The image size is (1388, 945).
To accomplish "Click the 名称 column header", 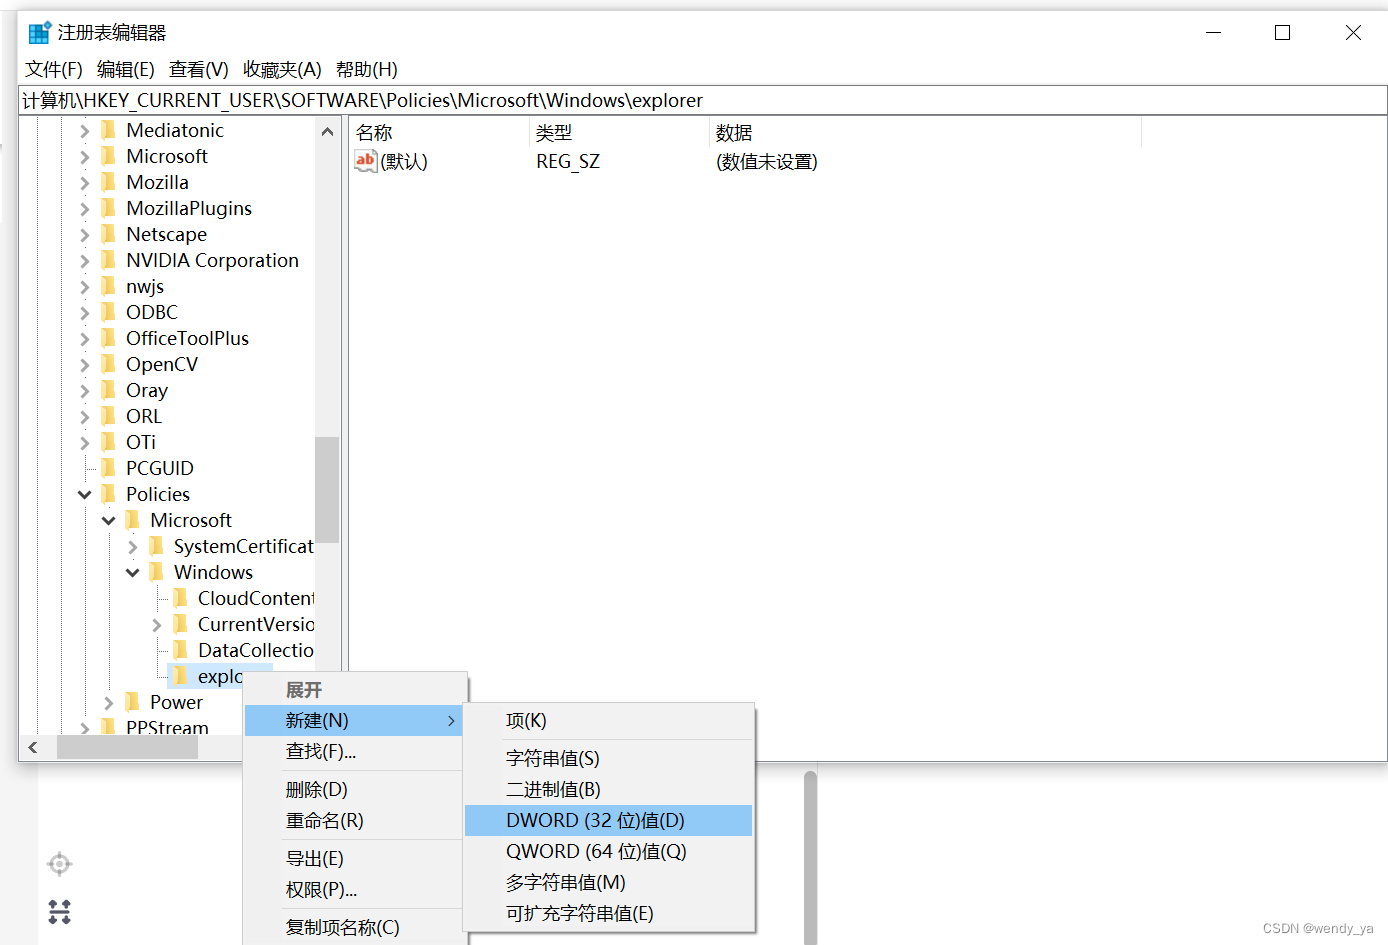I will click(x=439, y=132).
